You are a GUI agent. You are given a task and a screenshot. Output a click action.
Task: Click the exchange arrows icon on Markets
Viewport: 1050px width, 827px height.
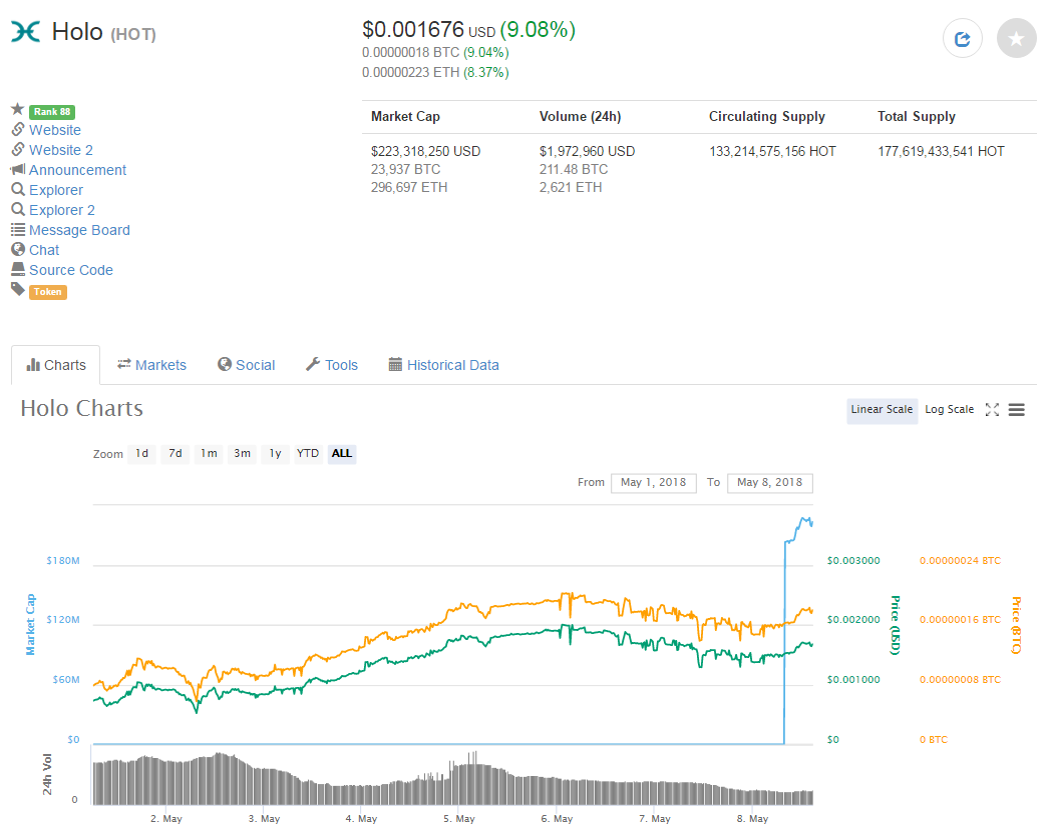124,364
